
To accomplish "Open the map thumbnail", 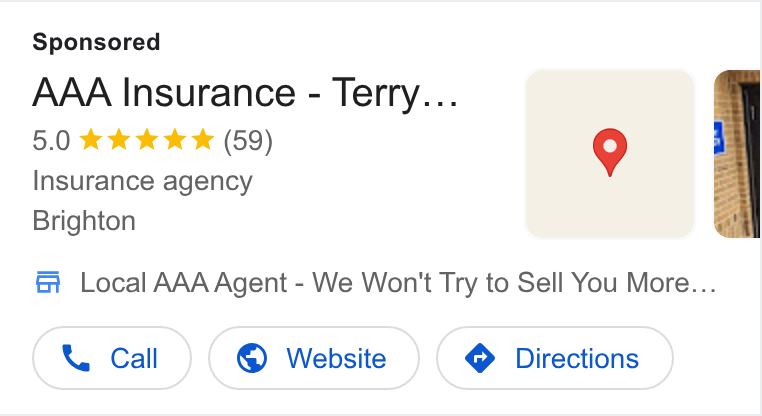I will [x=610, y=154].
